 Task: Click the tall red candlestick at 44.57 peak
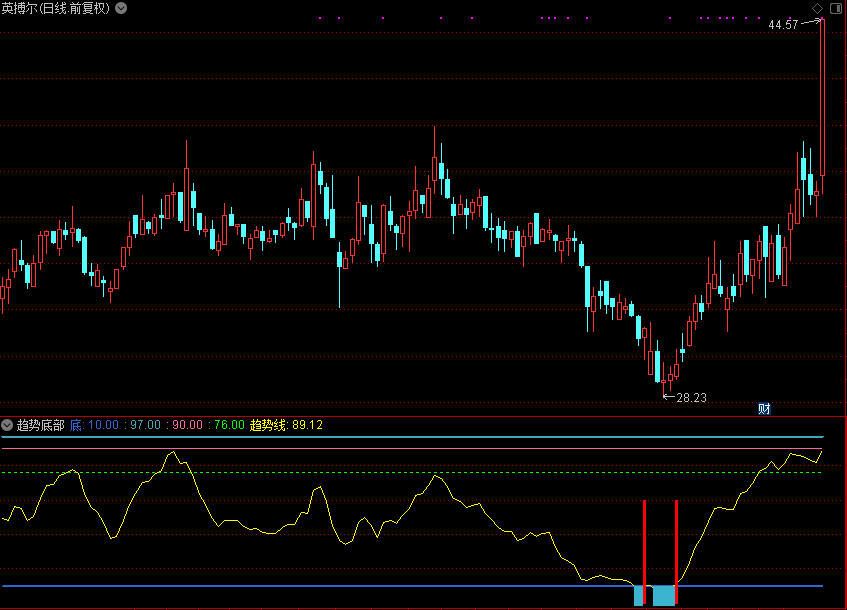(x=822, y=100)
